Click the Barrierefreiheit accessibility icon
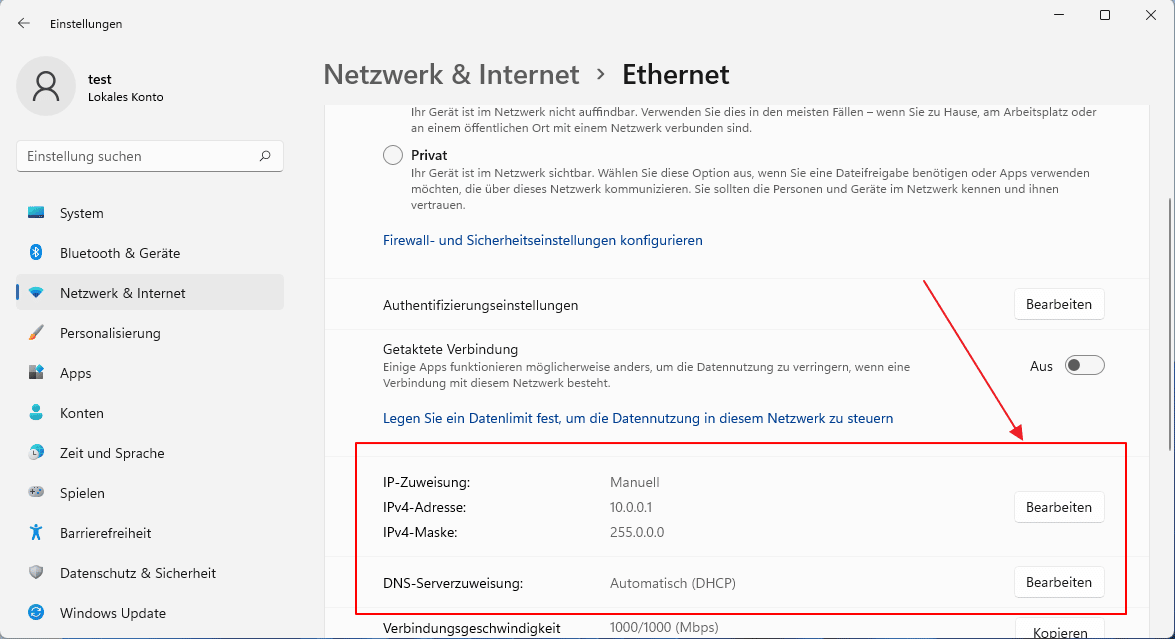The image size is (1175, 639). [36, 533]
